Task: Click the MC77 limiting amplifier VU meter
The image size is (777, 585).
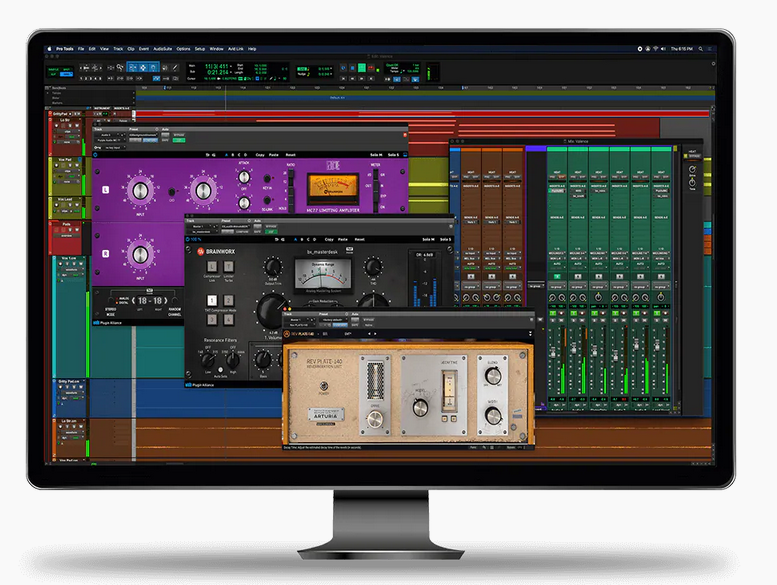Action: coord(332,186)
